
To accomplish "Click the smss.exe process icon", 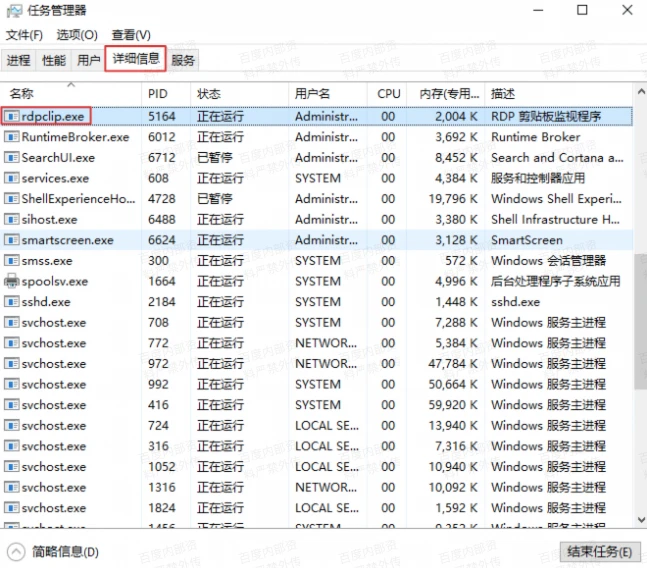I will 12,260.
